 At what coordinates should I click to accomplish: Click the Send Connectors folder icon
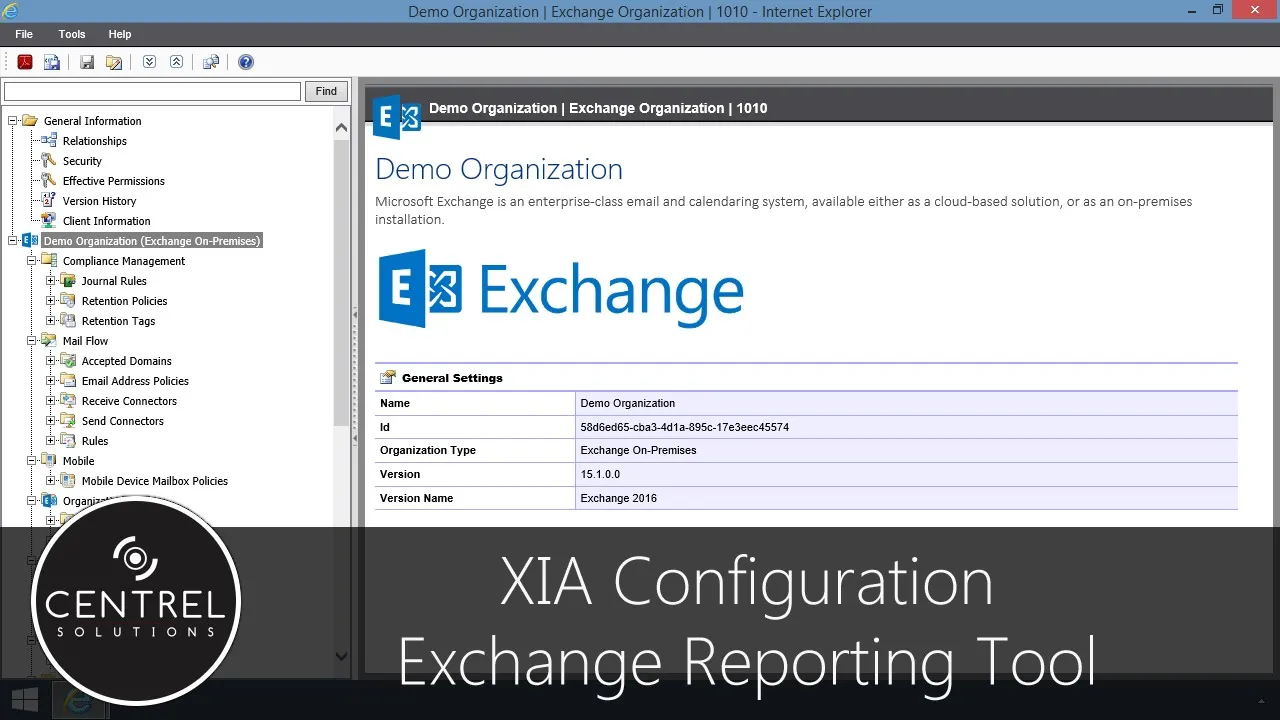click(68, 421)
